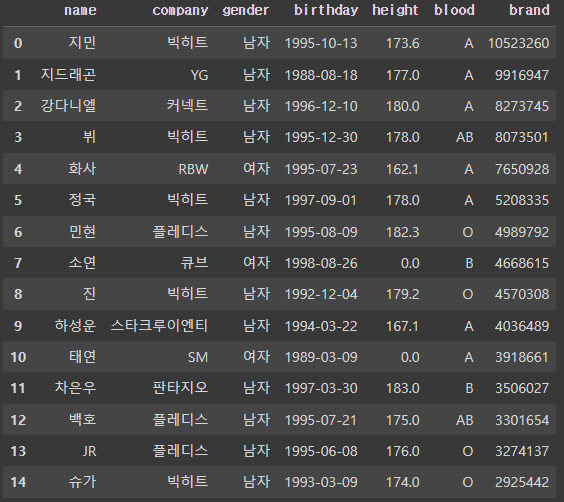564x502 pixels.
Task: Click birthday '1997-03-30'
Action: pyautogui.click(x=321, y=388)
